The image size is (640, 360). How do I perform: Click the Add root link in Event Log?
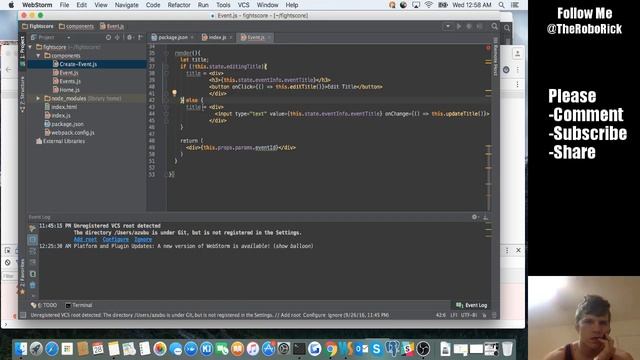pos(85,240)
